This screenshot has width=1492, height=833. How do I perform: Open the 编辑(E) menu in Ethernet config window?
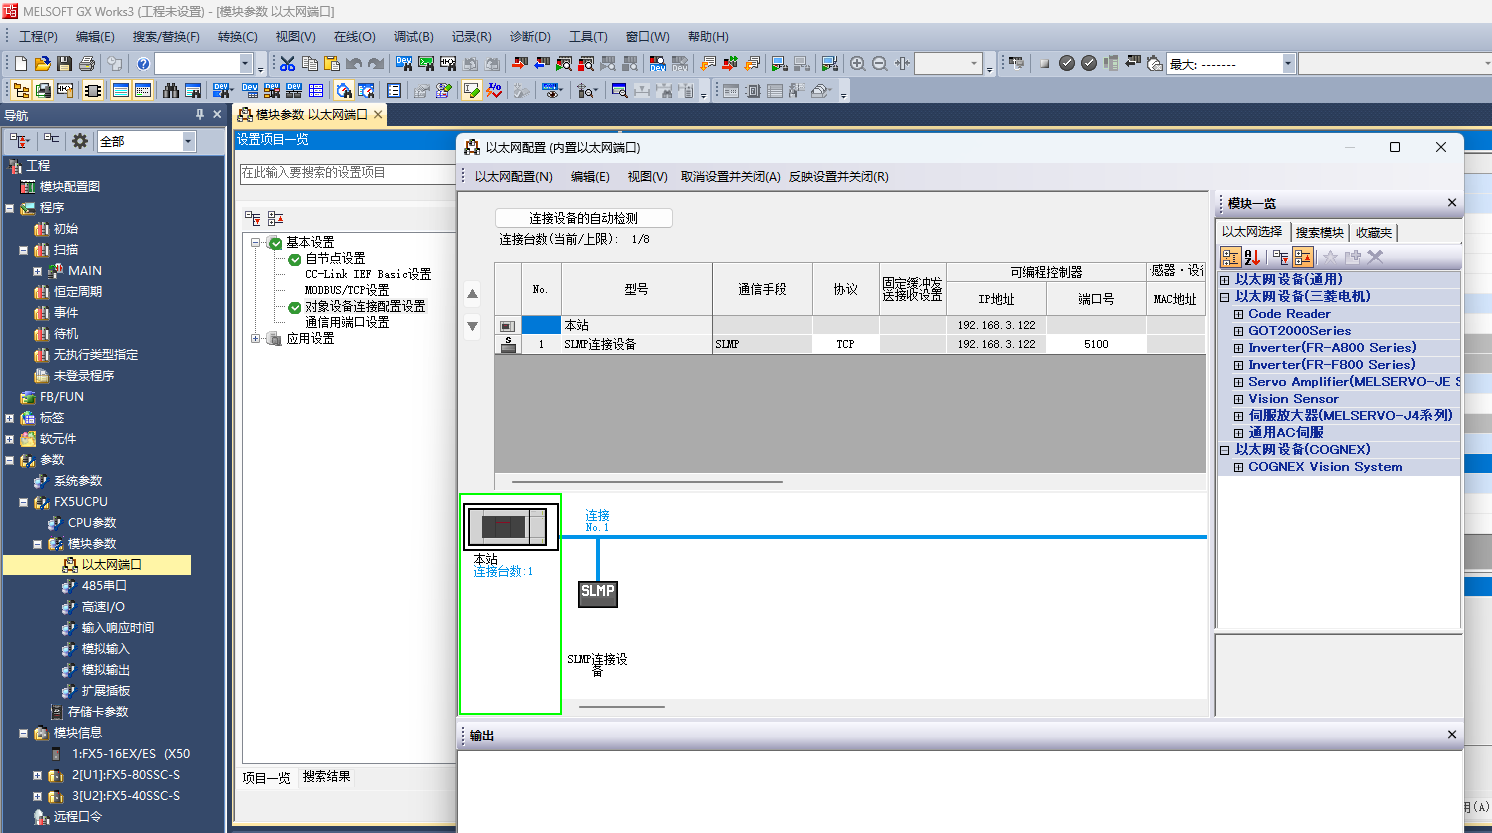pyautogui.click(x=590, y=177)
